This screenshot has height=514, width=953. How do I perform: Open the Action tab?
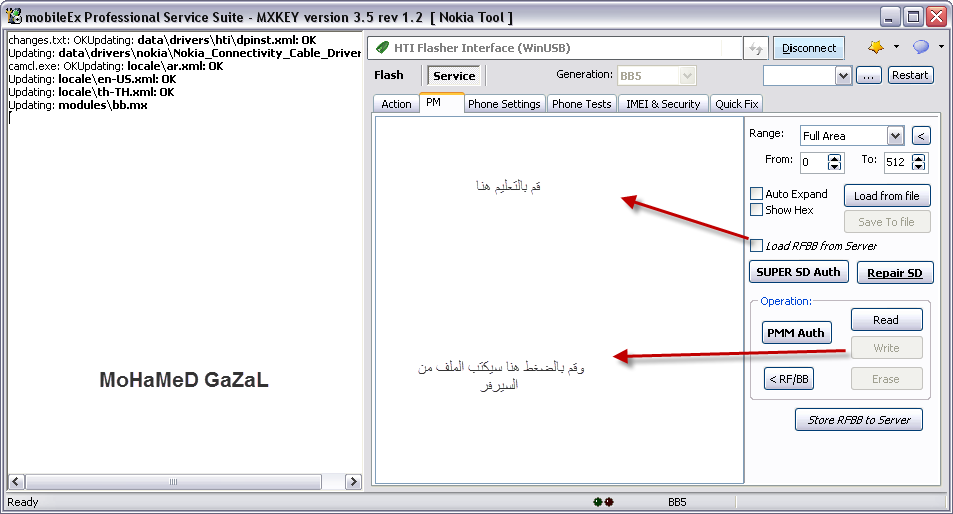[396, 104]
